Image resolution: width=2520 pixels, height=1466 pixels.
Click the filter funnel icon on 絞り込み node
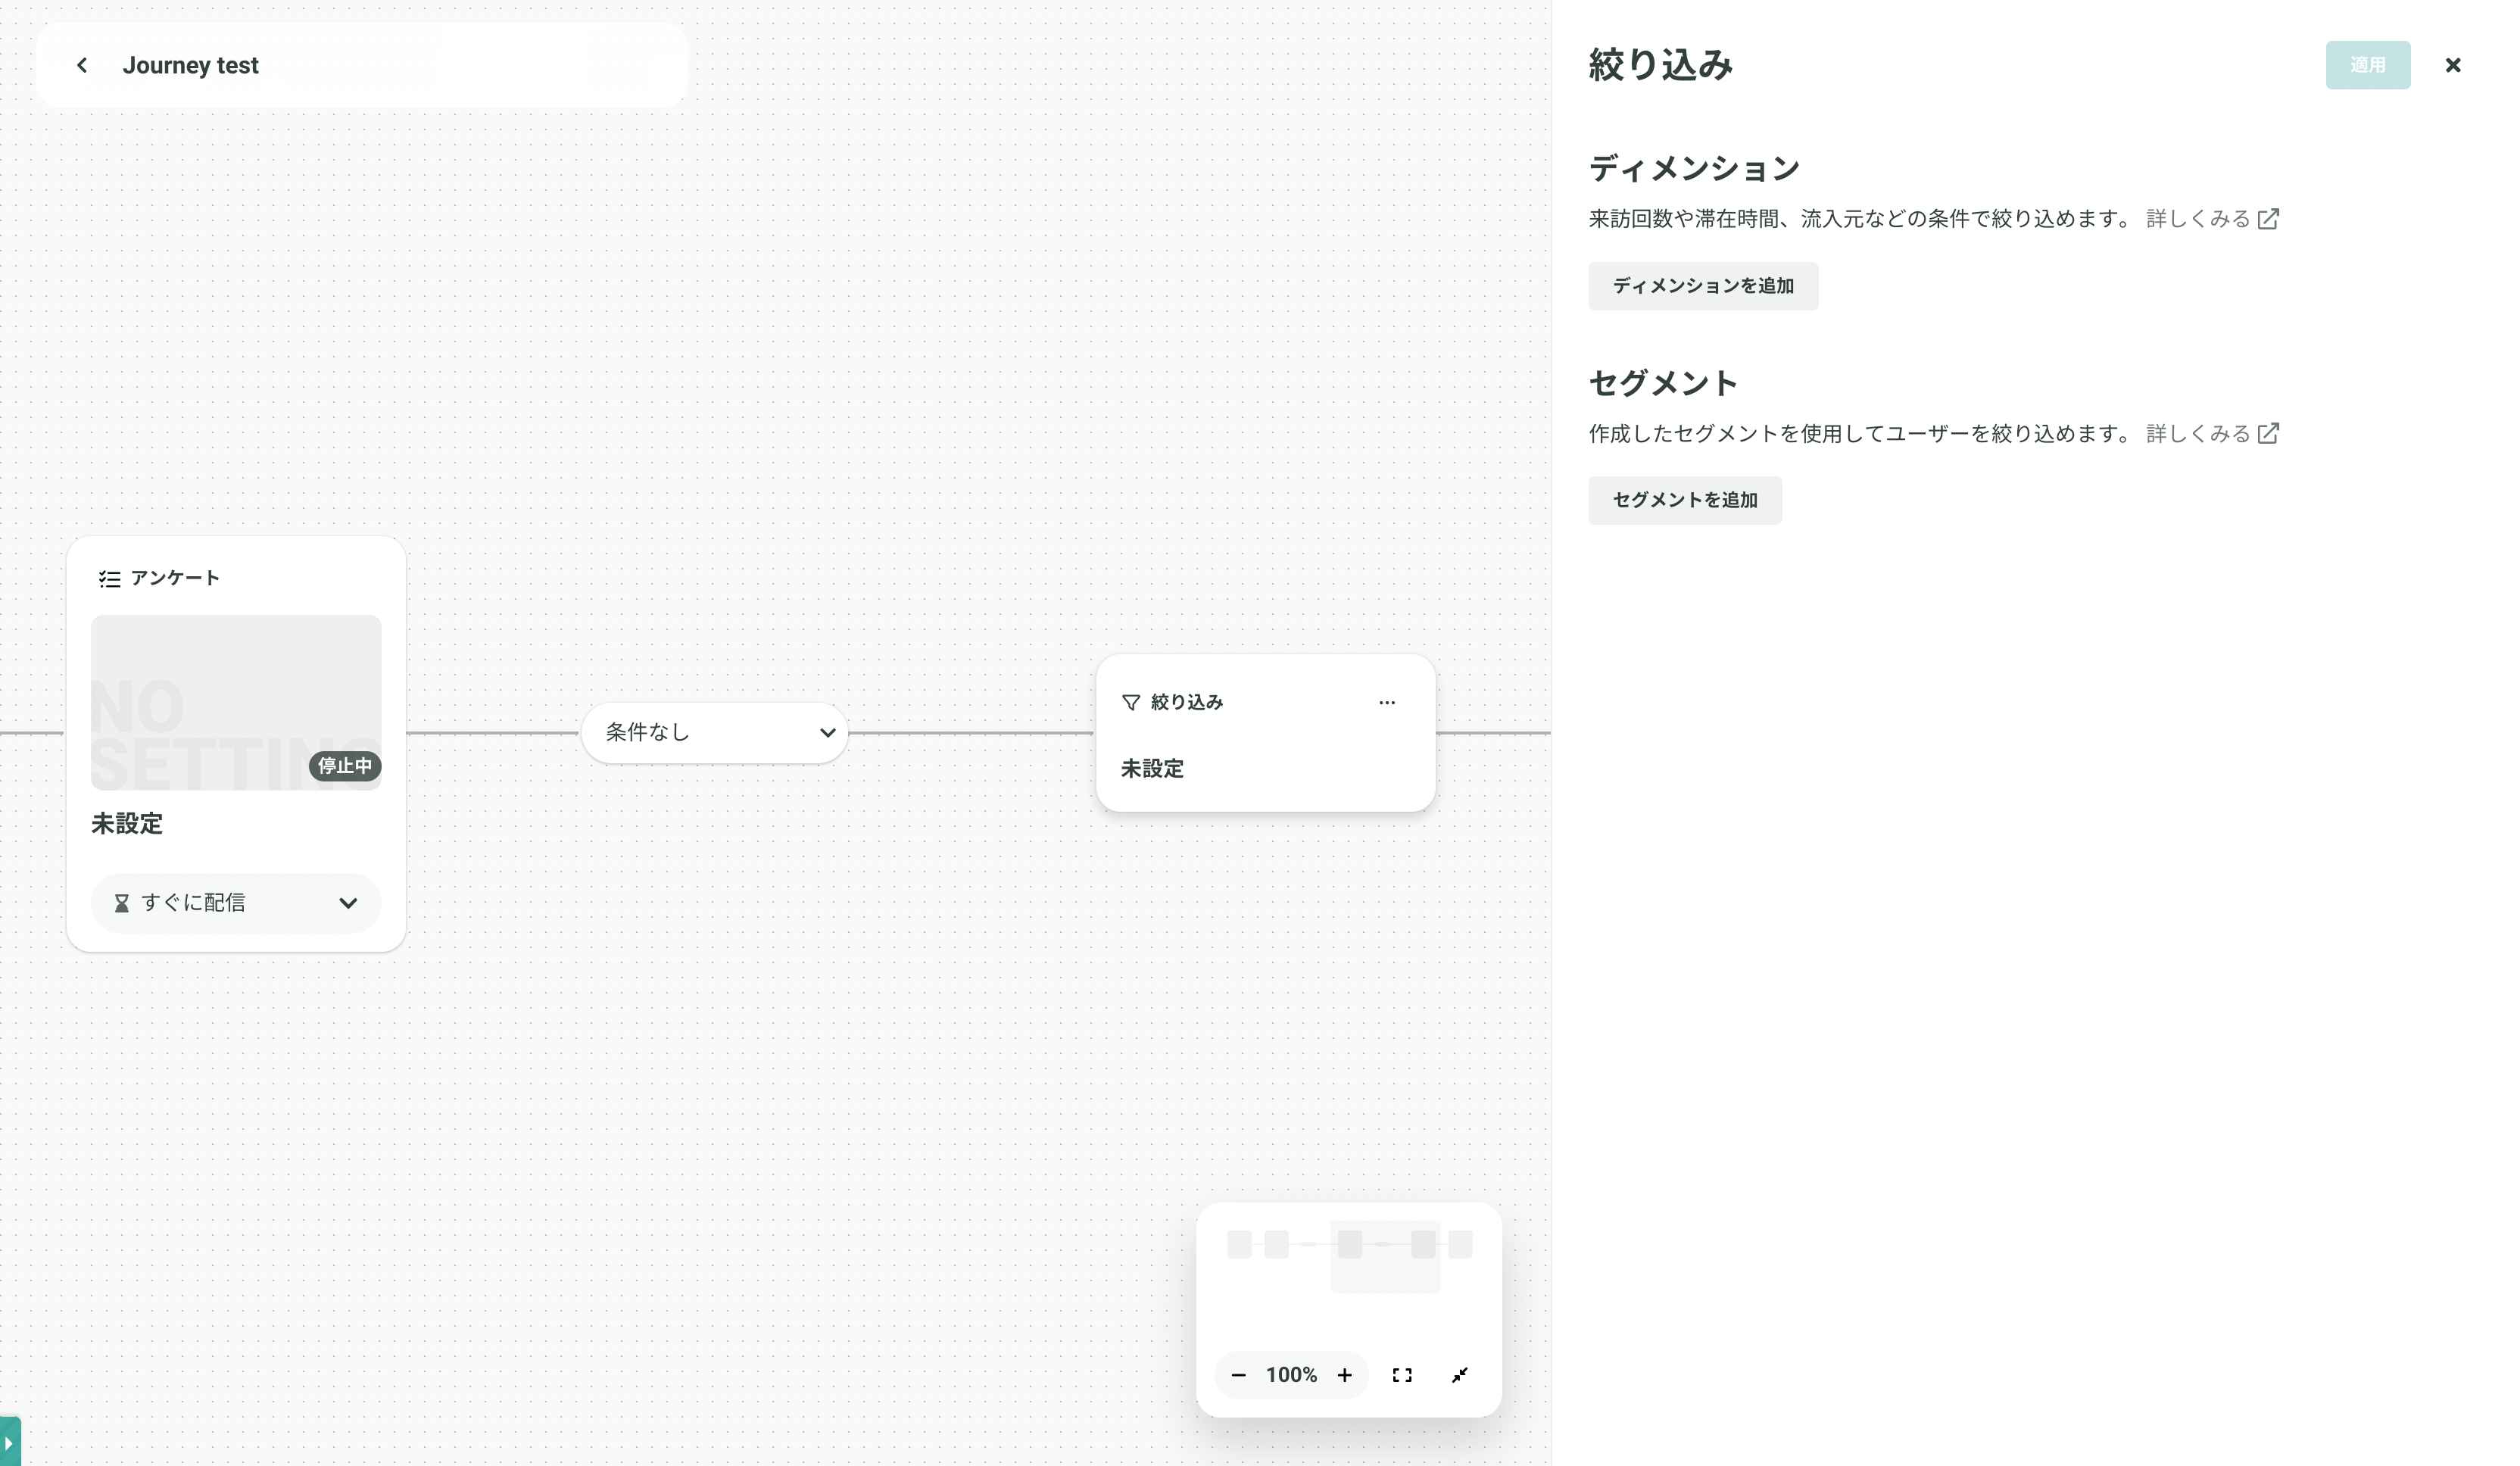coord(1130,702)
